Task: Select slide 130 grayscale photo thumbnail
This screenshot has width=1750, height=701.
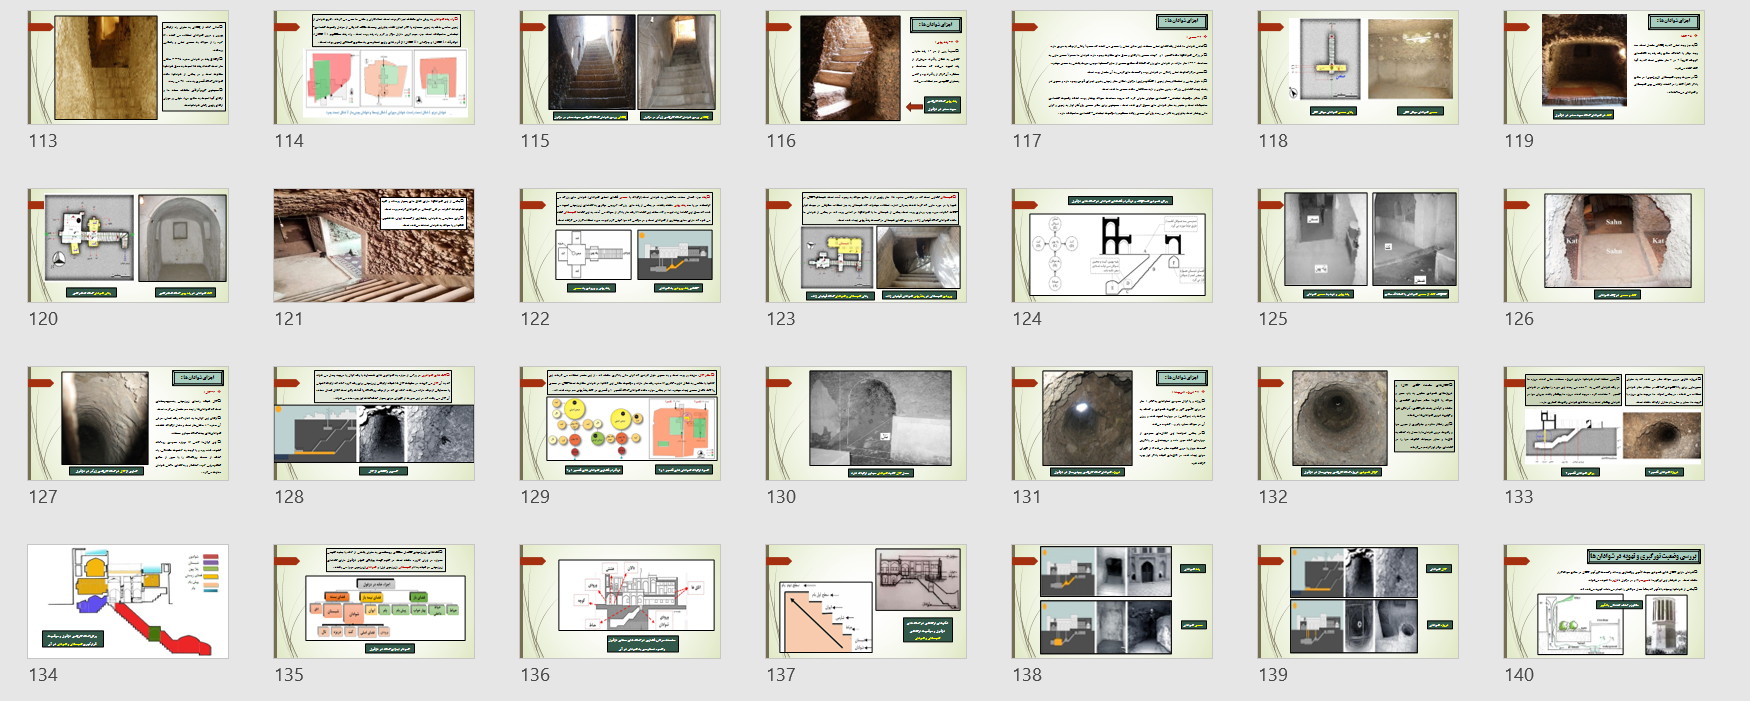Action: point(866,424)
